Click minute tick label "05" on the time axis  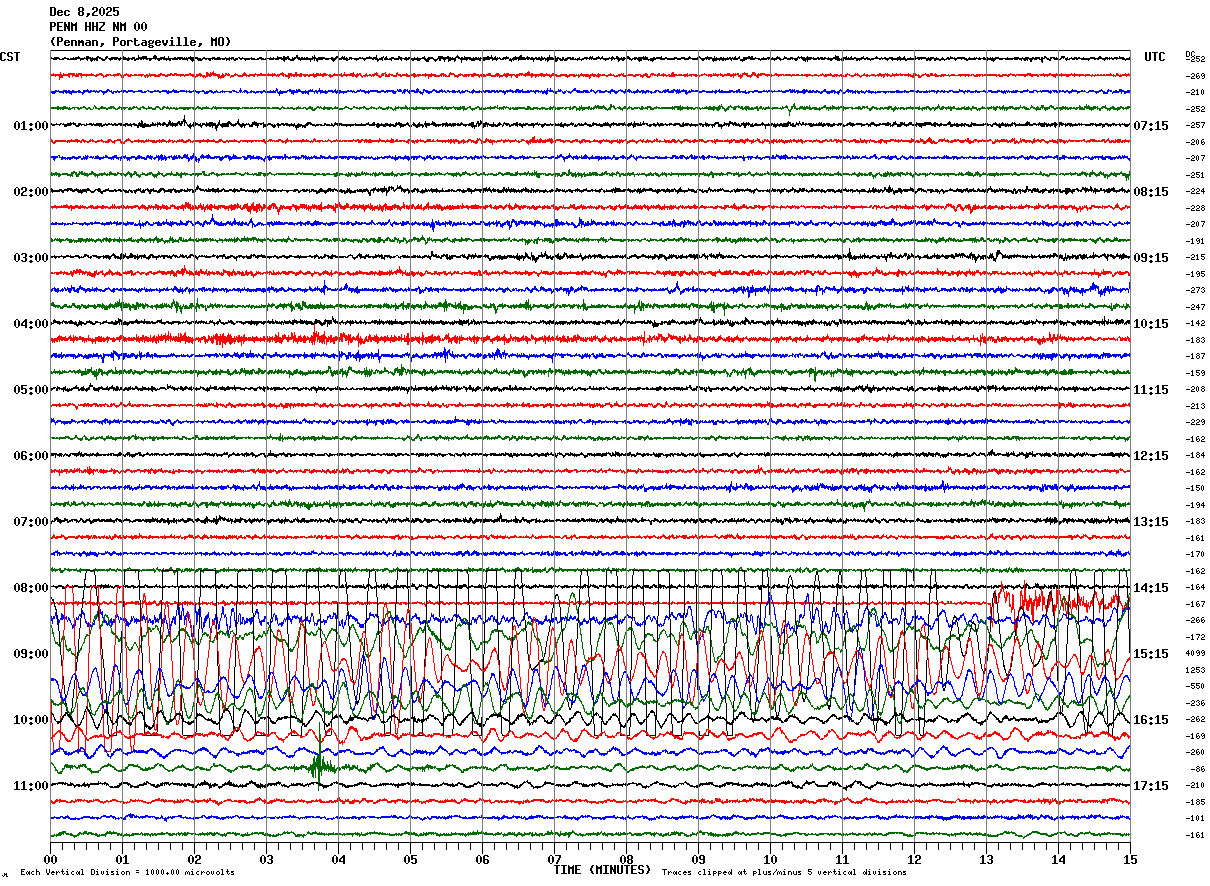(x=410, y=860)
